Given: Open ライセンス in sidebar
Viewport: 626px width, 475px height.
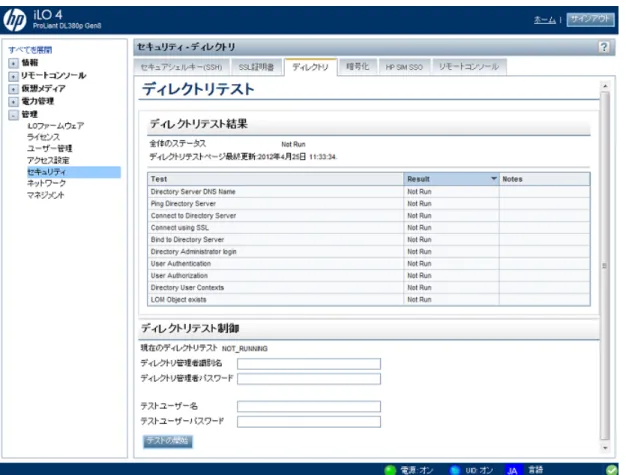Looking at the screenshot, I should [44, 137].
